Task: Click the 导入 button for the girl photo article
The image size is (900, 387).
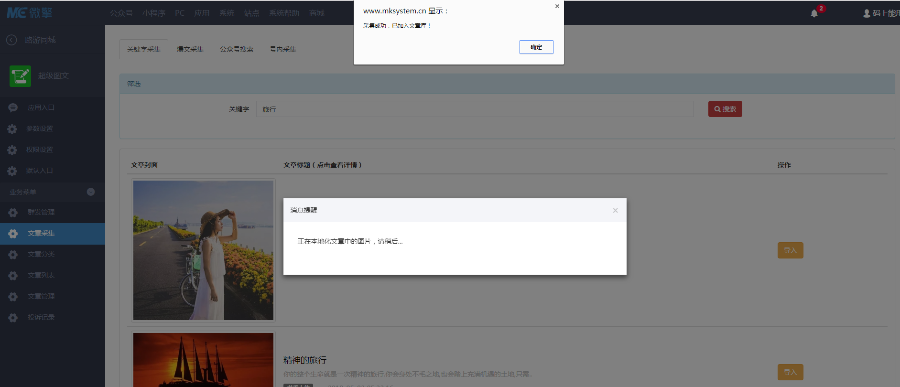Action: [x=790, y=250]
